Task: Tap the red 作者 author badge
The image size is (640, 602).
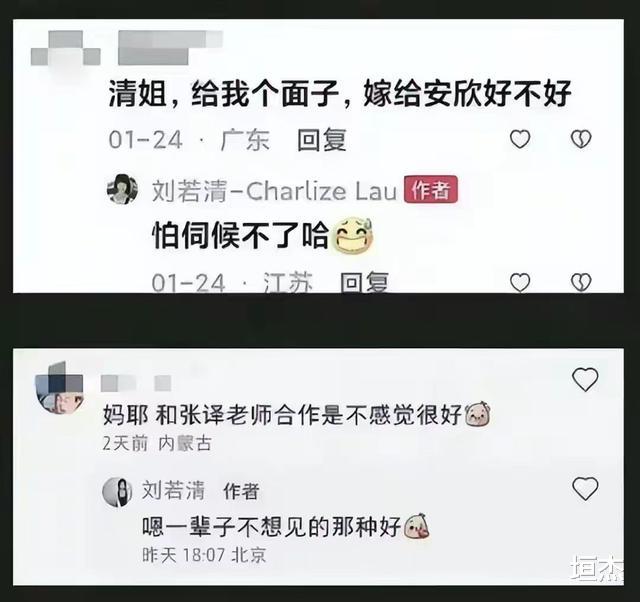Action: pyautogui.click(x=431, y=189)
